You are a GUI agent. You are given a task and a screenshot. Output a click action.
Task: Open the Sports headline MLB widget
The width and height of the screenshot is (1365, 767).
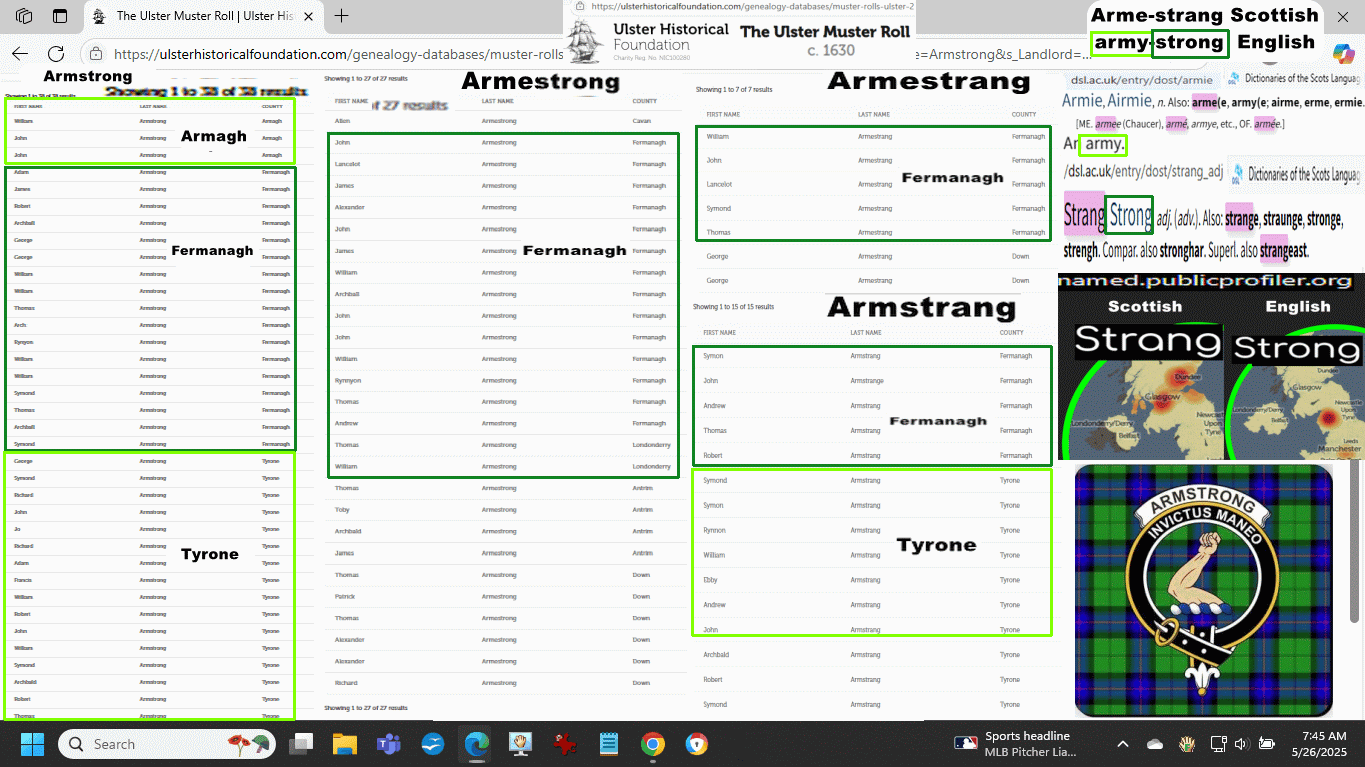(1017, 744)
